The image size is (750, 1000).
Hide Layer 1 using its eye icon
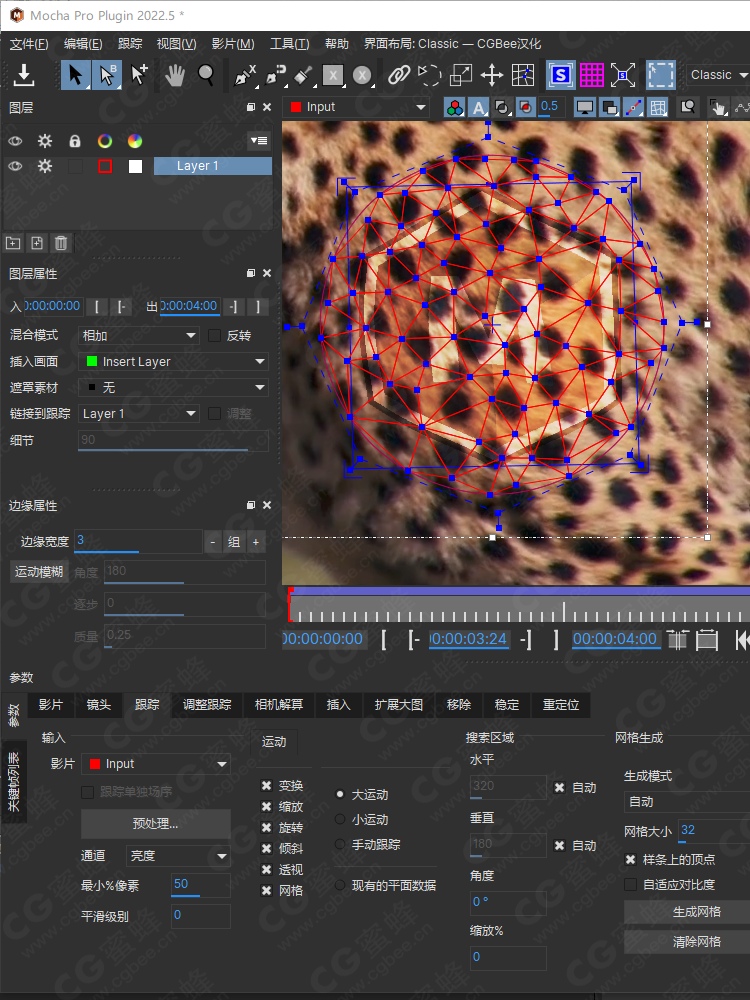point(15,166)
